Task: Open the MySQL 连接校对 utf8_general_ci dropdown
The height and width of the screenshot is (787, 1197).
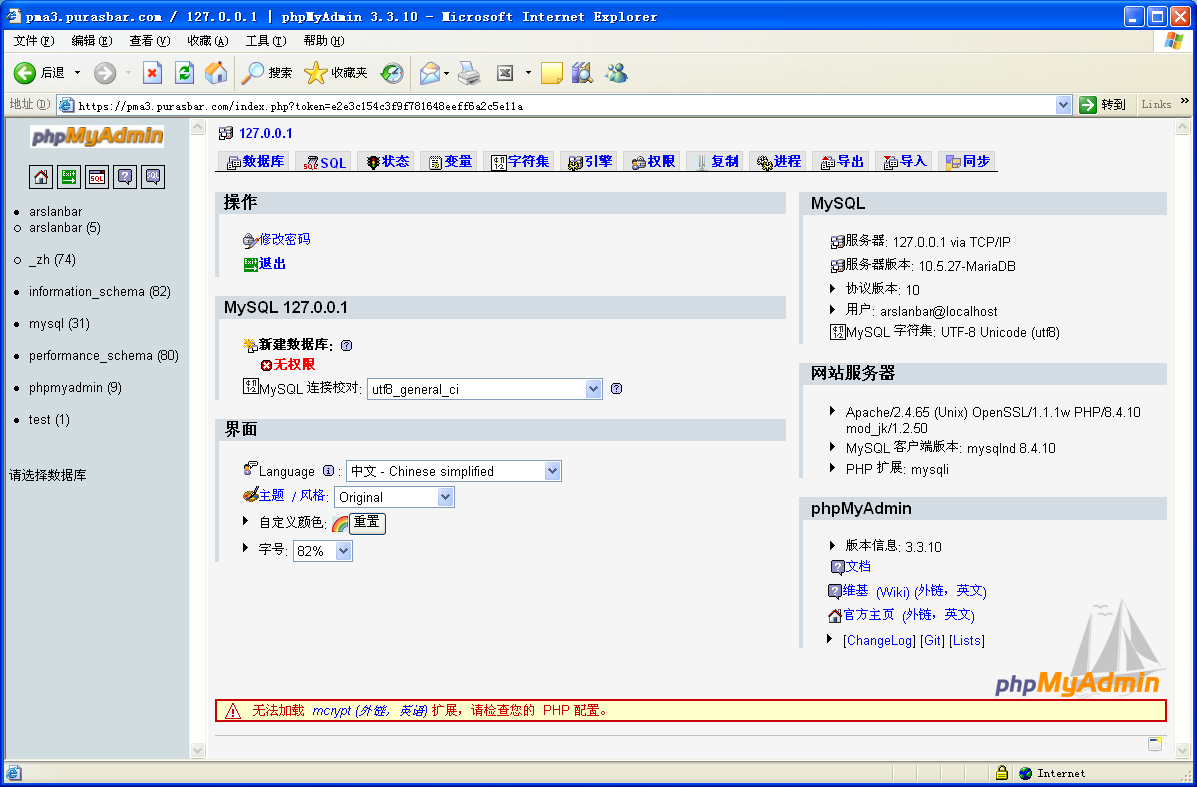Action: [x=485, y=389]
